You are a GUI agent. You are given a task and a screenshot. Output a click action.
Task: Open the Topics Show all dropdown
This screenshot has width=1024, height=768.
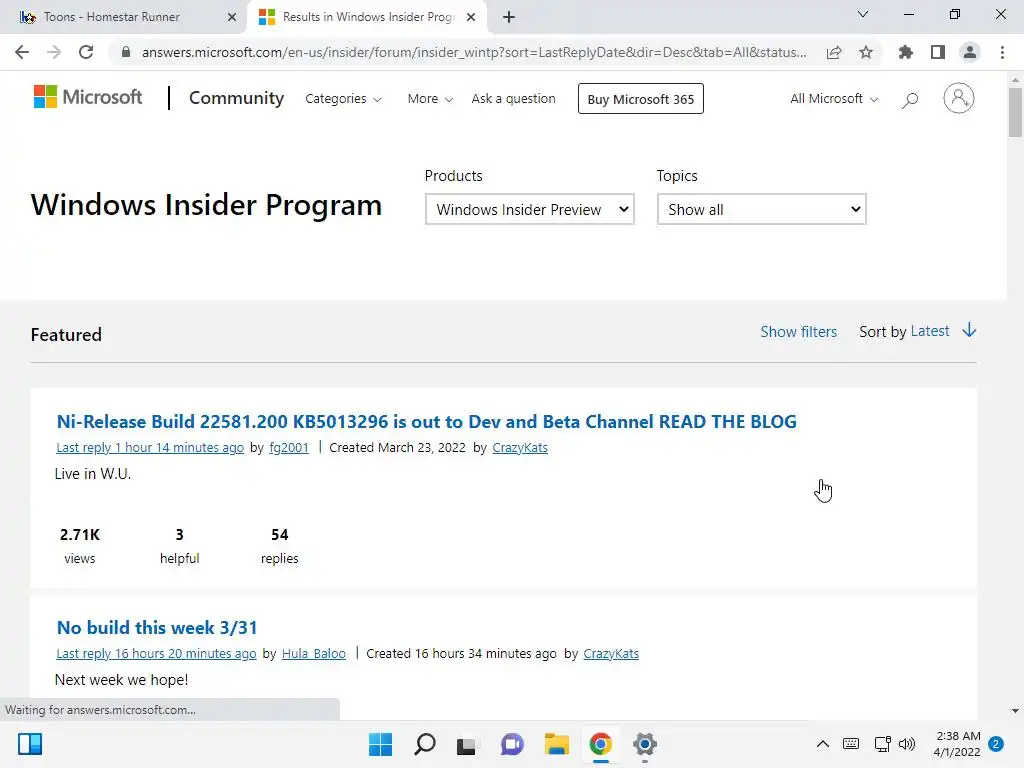click(x=761, y=209)
